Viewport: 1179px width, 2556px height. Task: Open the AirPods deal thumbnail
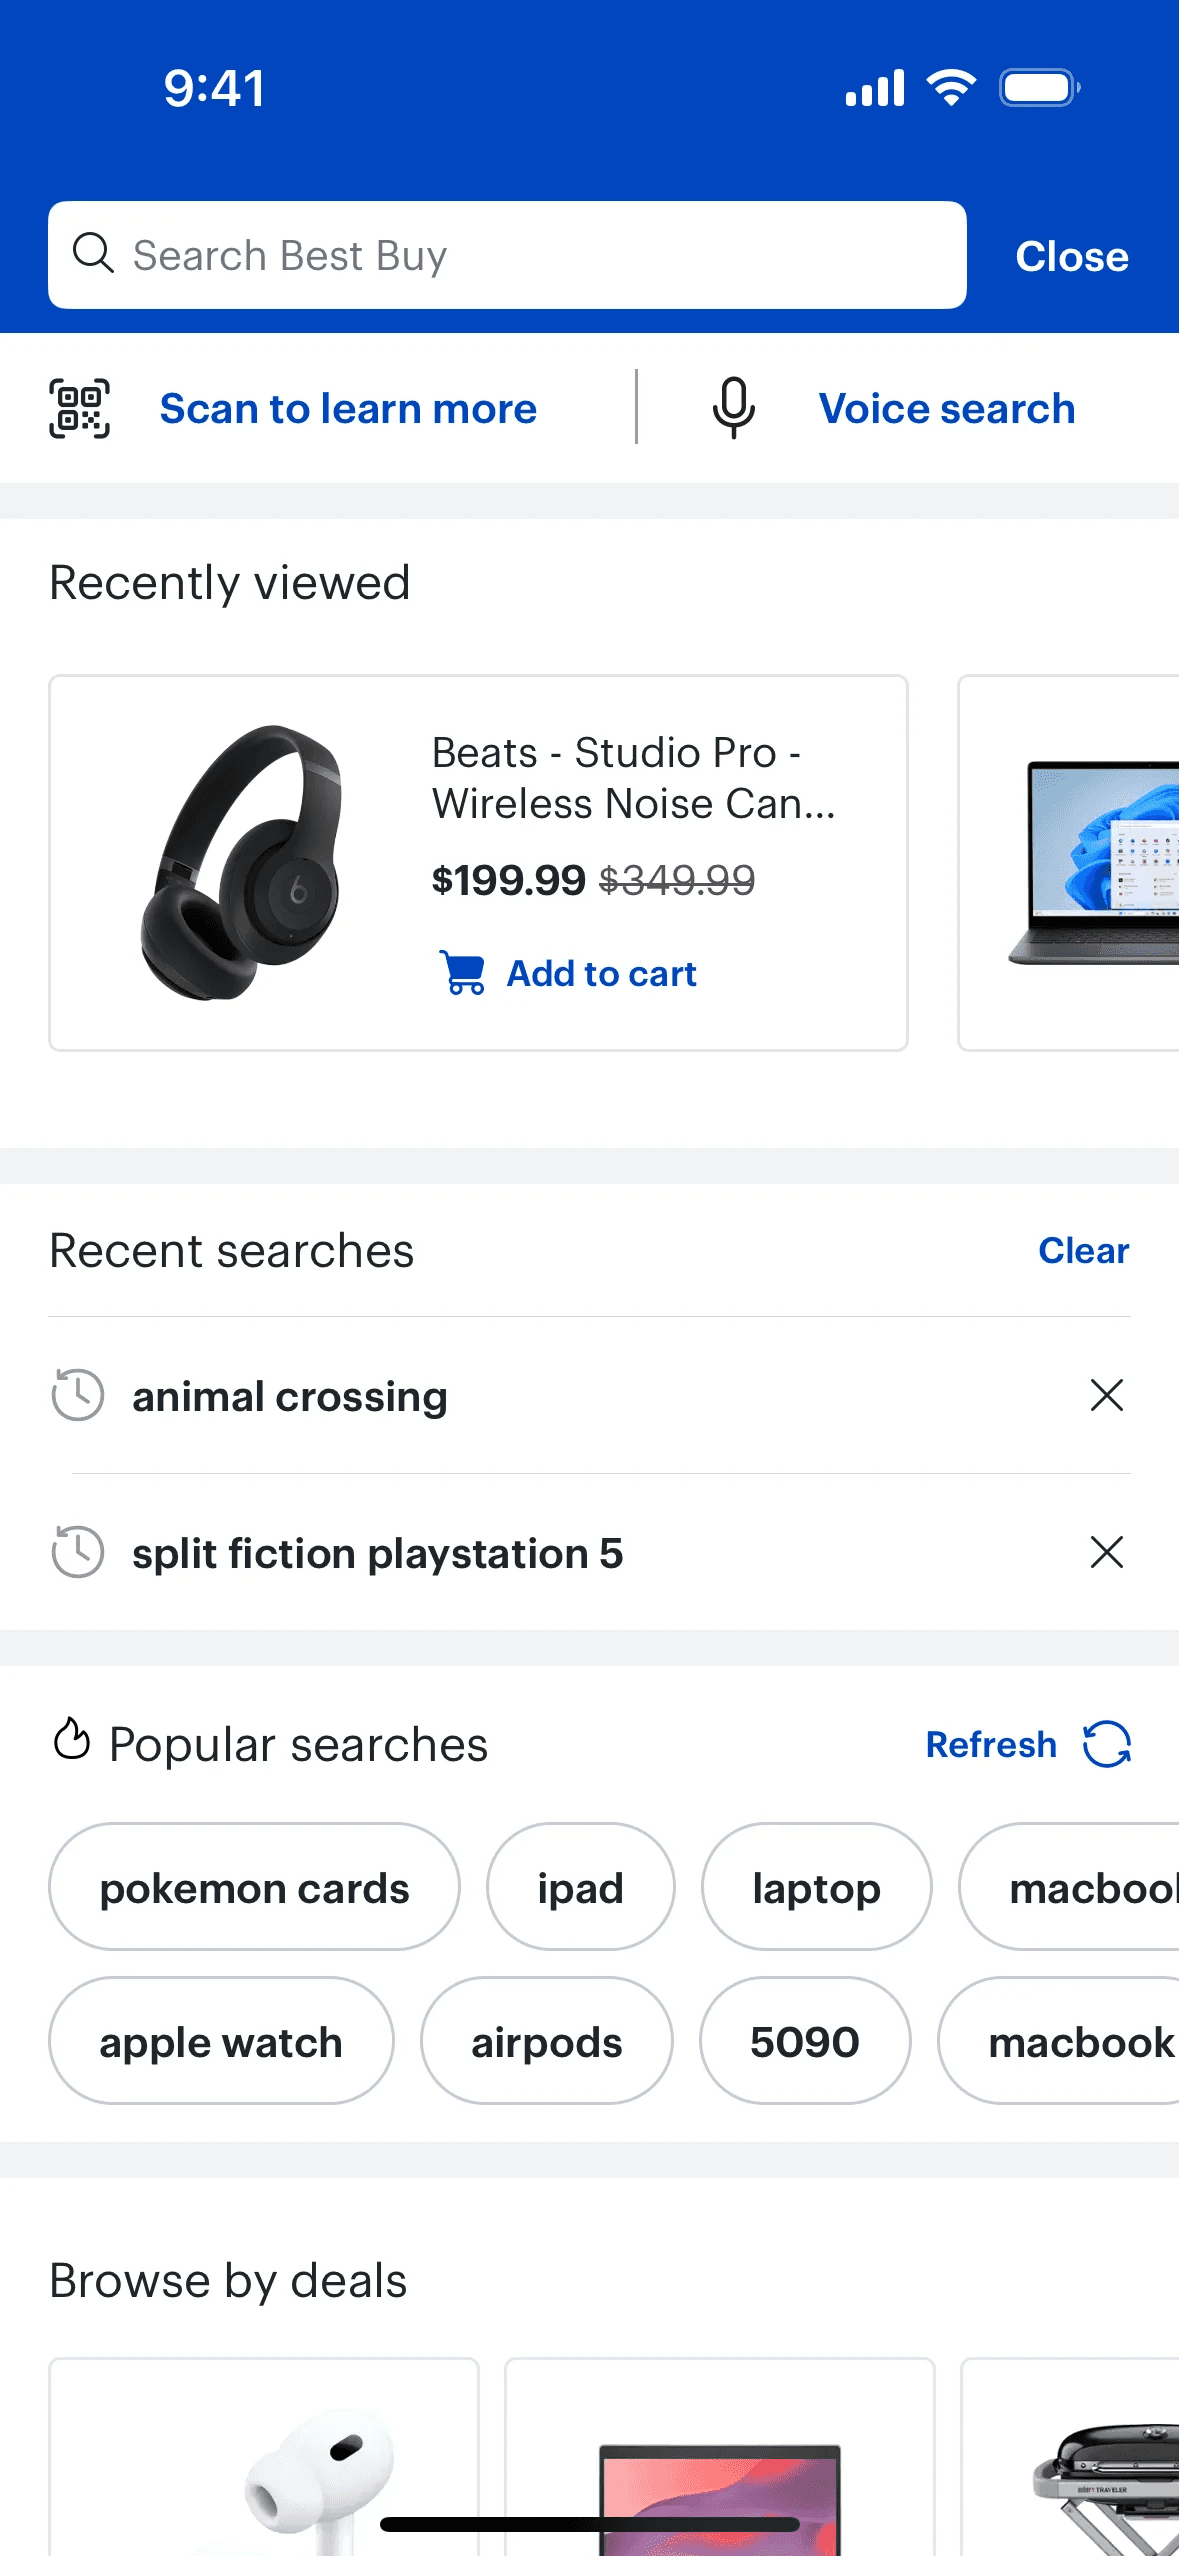(x=264, y=2457)
